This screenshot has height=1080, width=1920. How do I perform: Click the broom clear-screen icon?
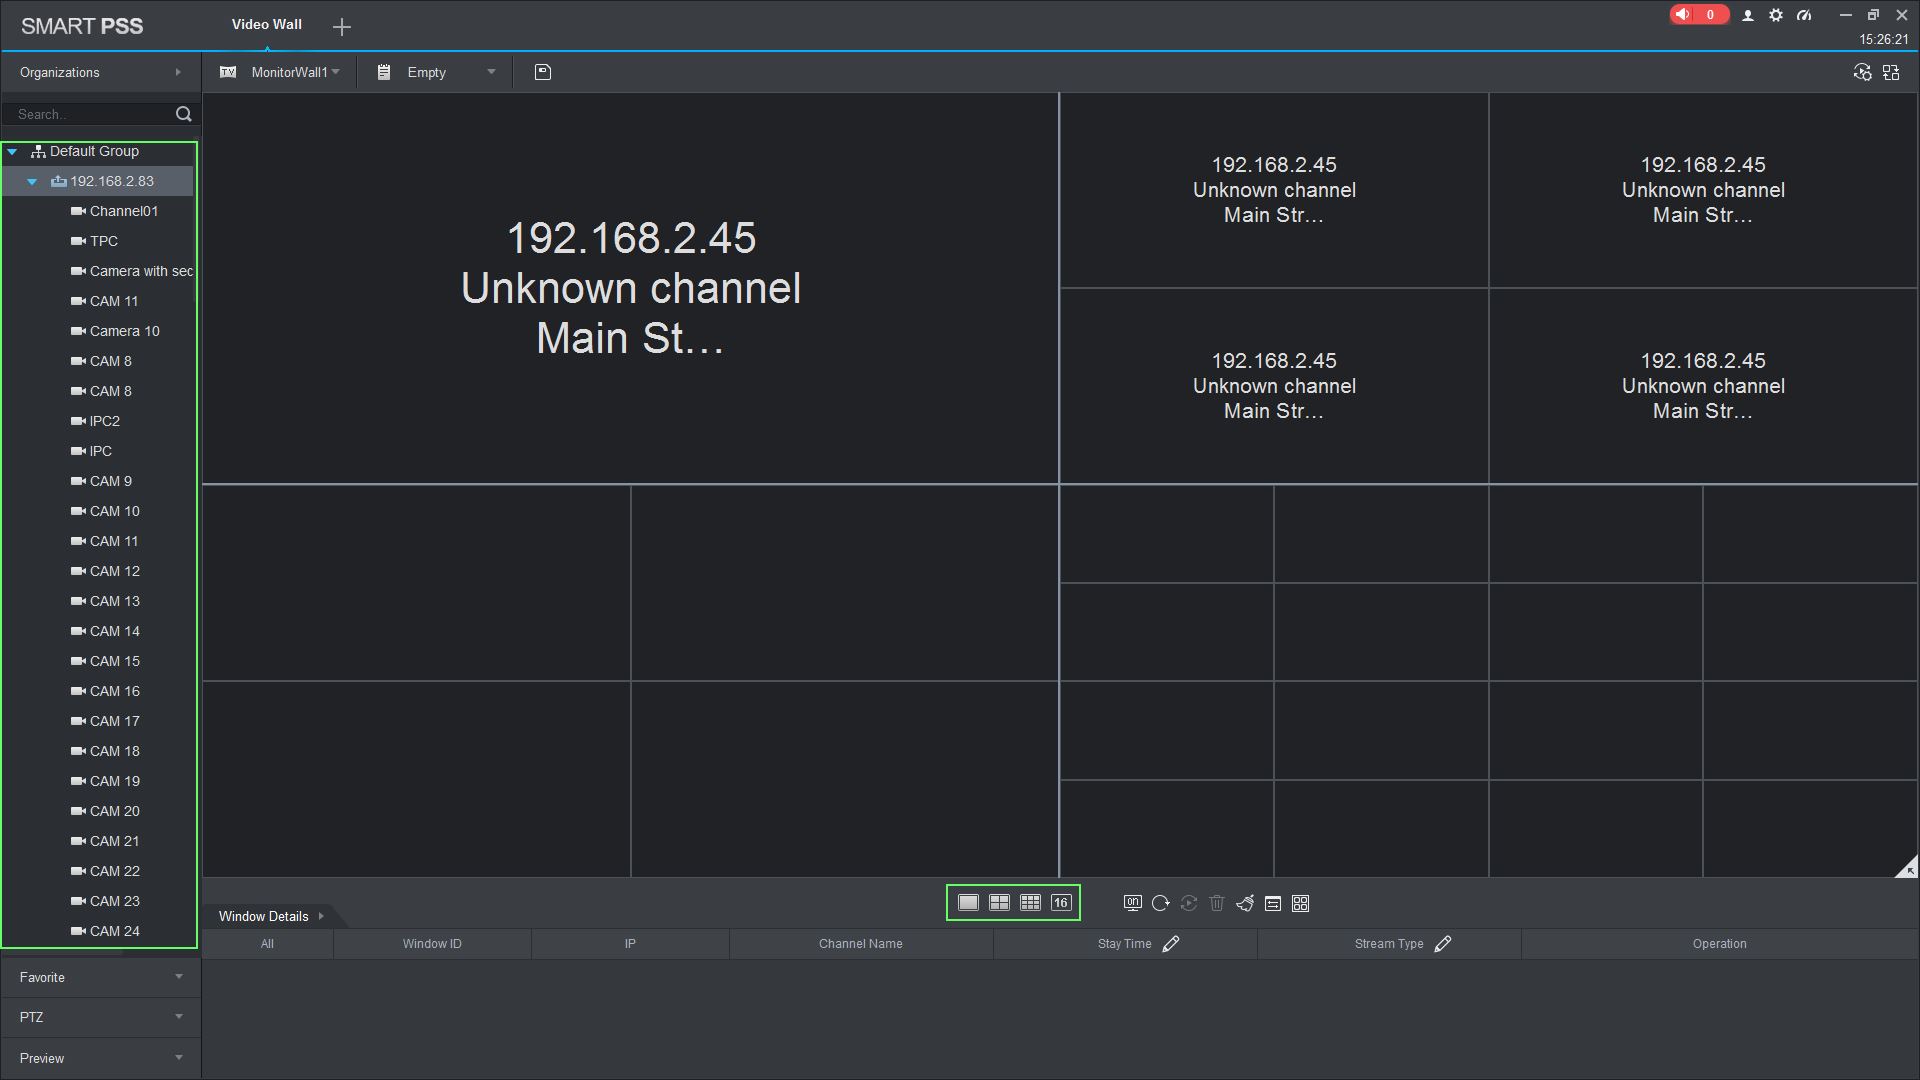(x=1245, y=904)
